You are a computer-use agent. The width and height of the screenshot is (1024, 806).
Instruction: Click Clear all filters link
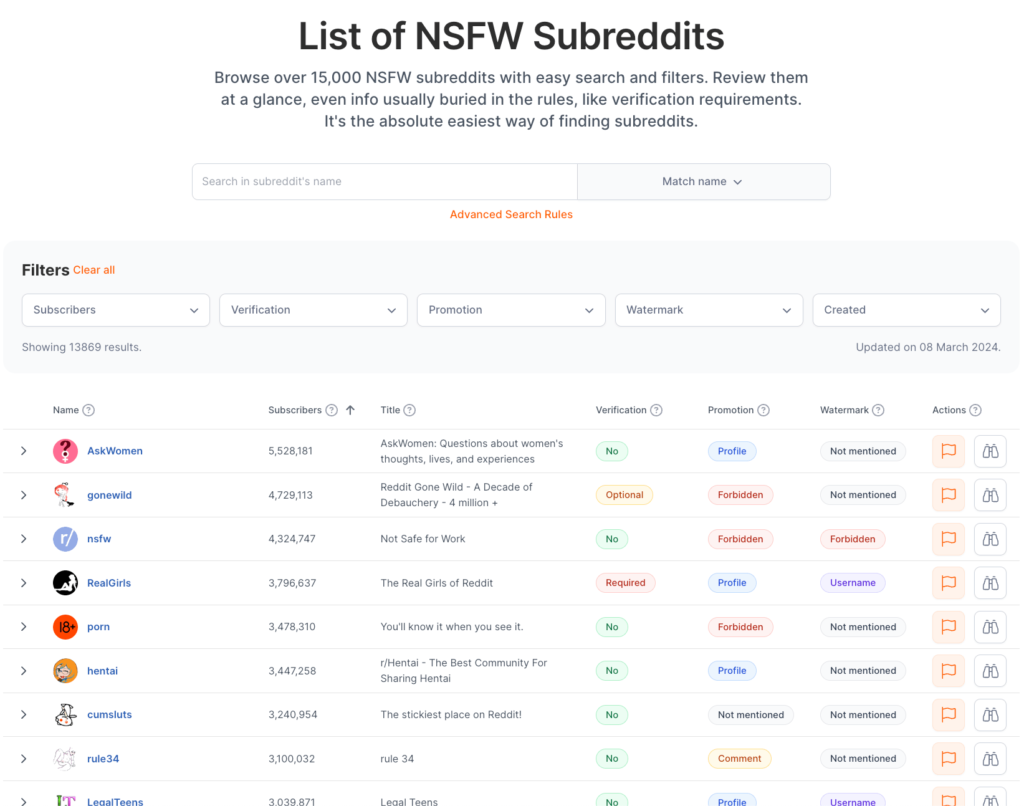tap(94, 270)
